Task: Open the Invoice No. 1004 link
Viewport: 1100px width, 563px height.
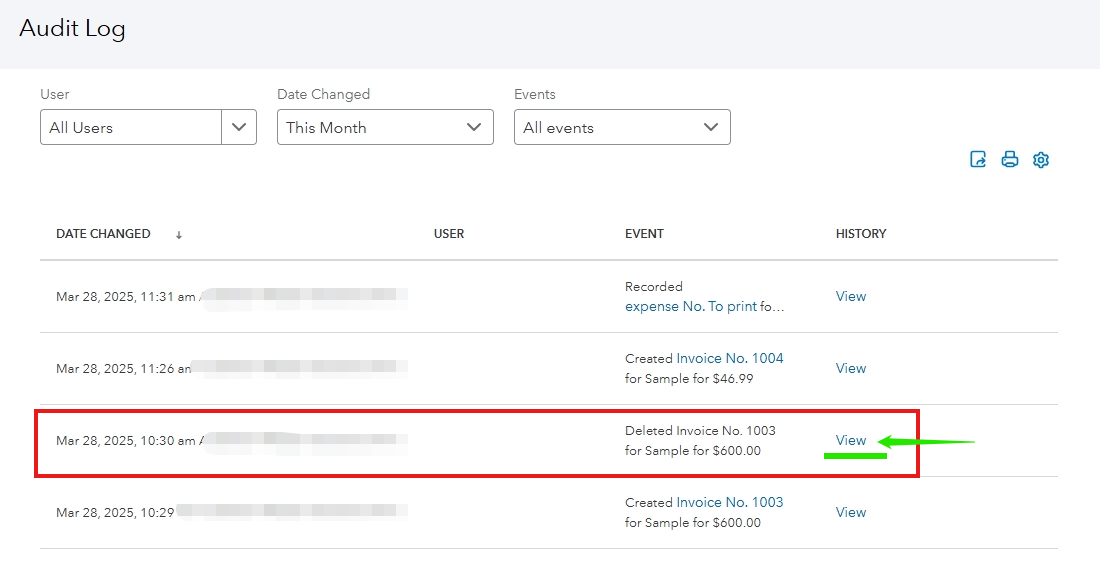Action: click(730, 358)
